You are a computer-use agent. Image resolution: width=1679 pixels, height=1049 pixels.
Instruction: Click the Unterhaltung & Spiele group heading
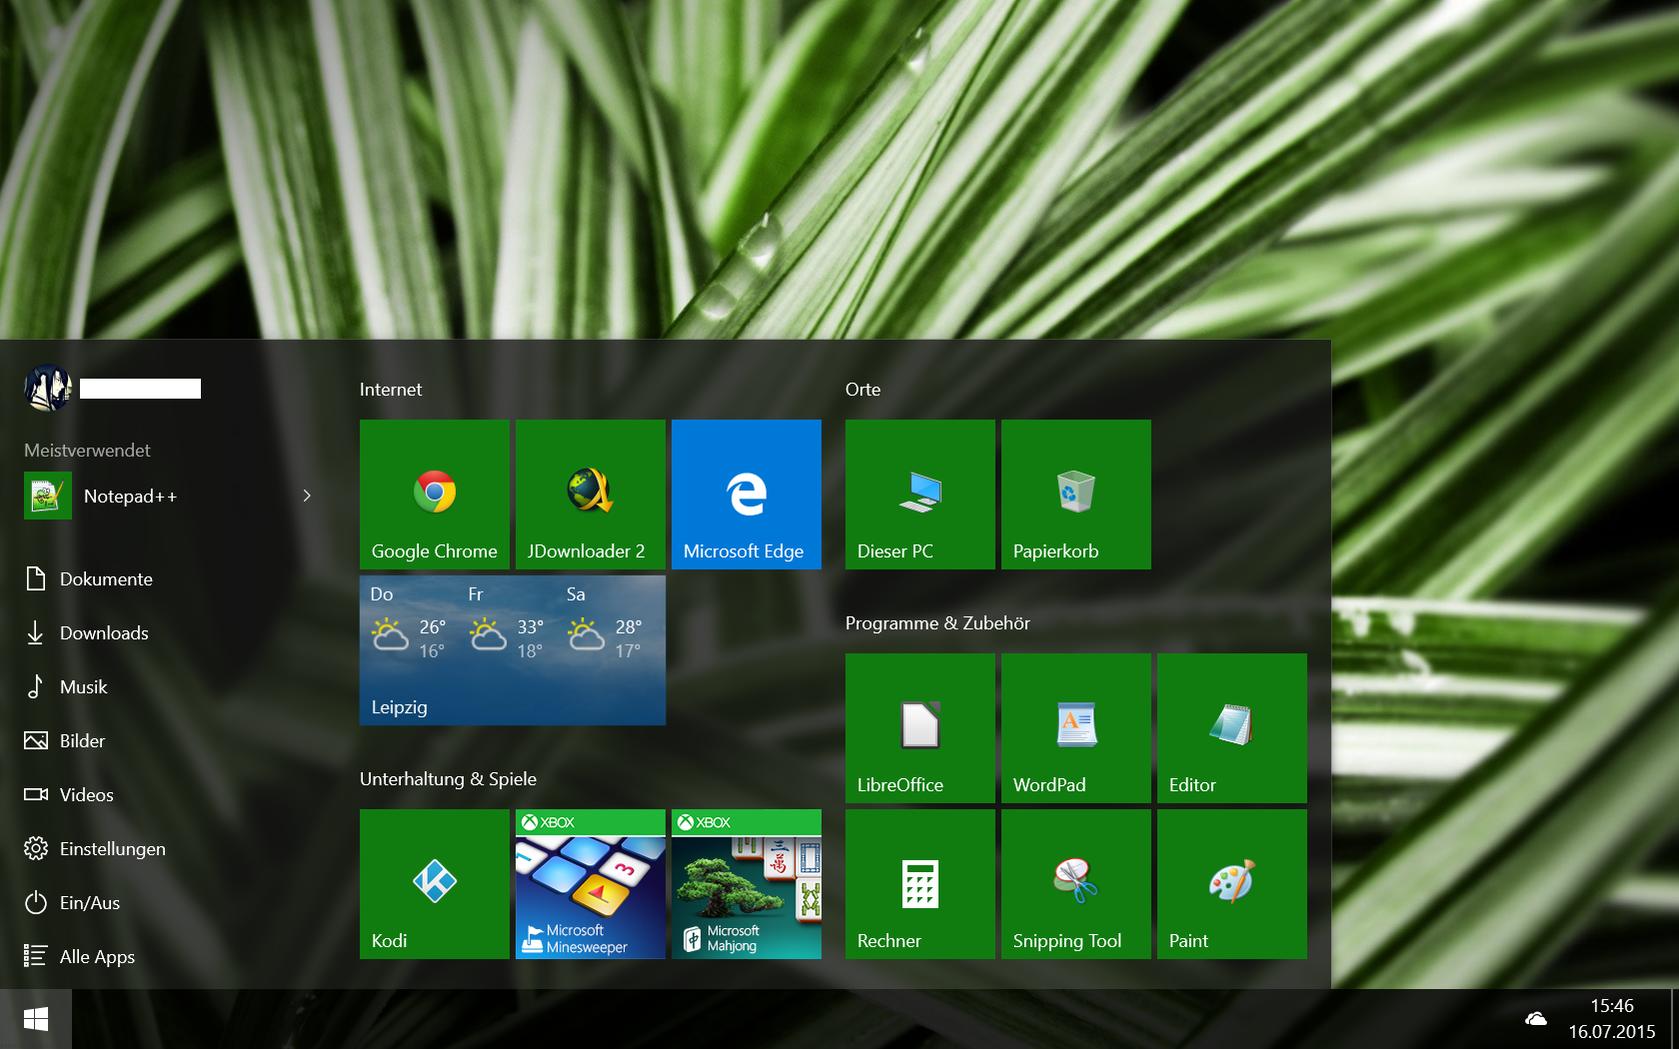click(x=448, y=779)
